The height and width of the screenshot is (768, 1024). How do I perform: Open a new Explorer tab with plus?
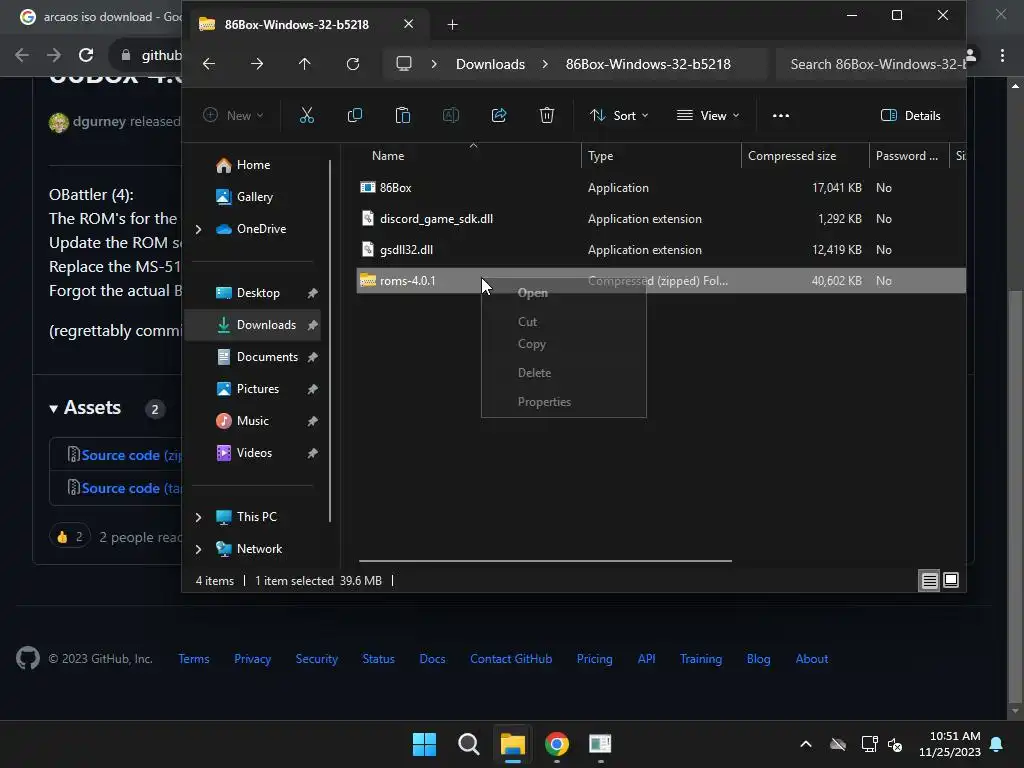453,25
